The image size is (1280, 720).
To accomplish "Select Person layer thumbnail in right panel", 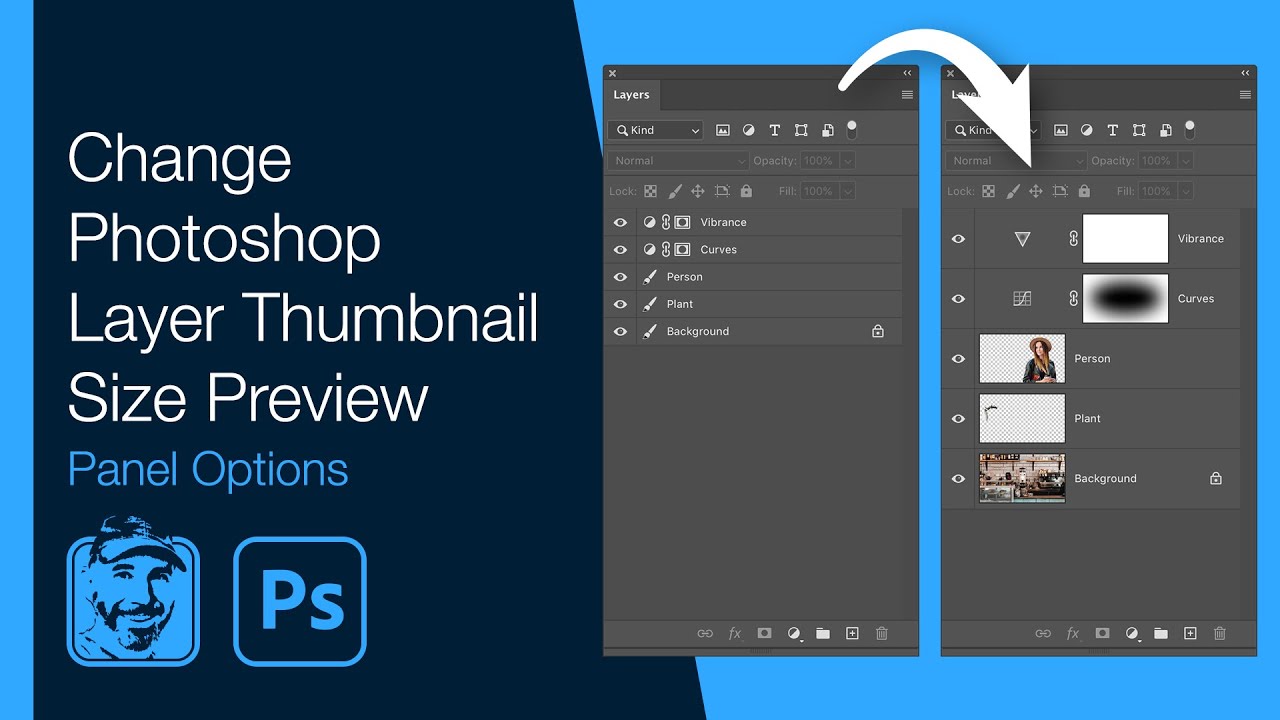I will 1022,359.
